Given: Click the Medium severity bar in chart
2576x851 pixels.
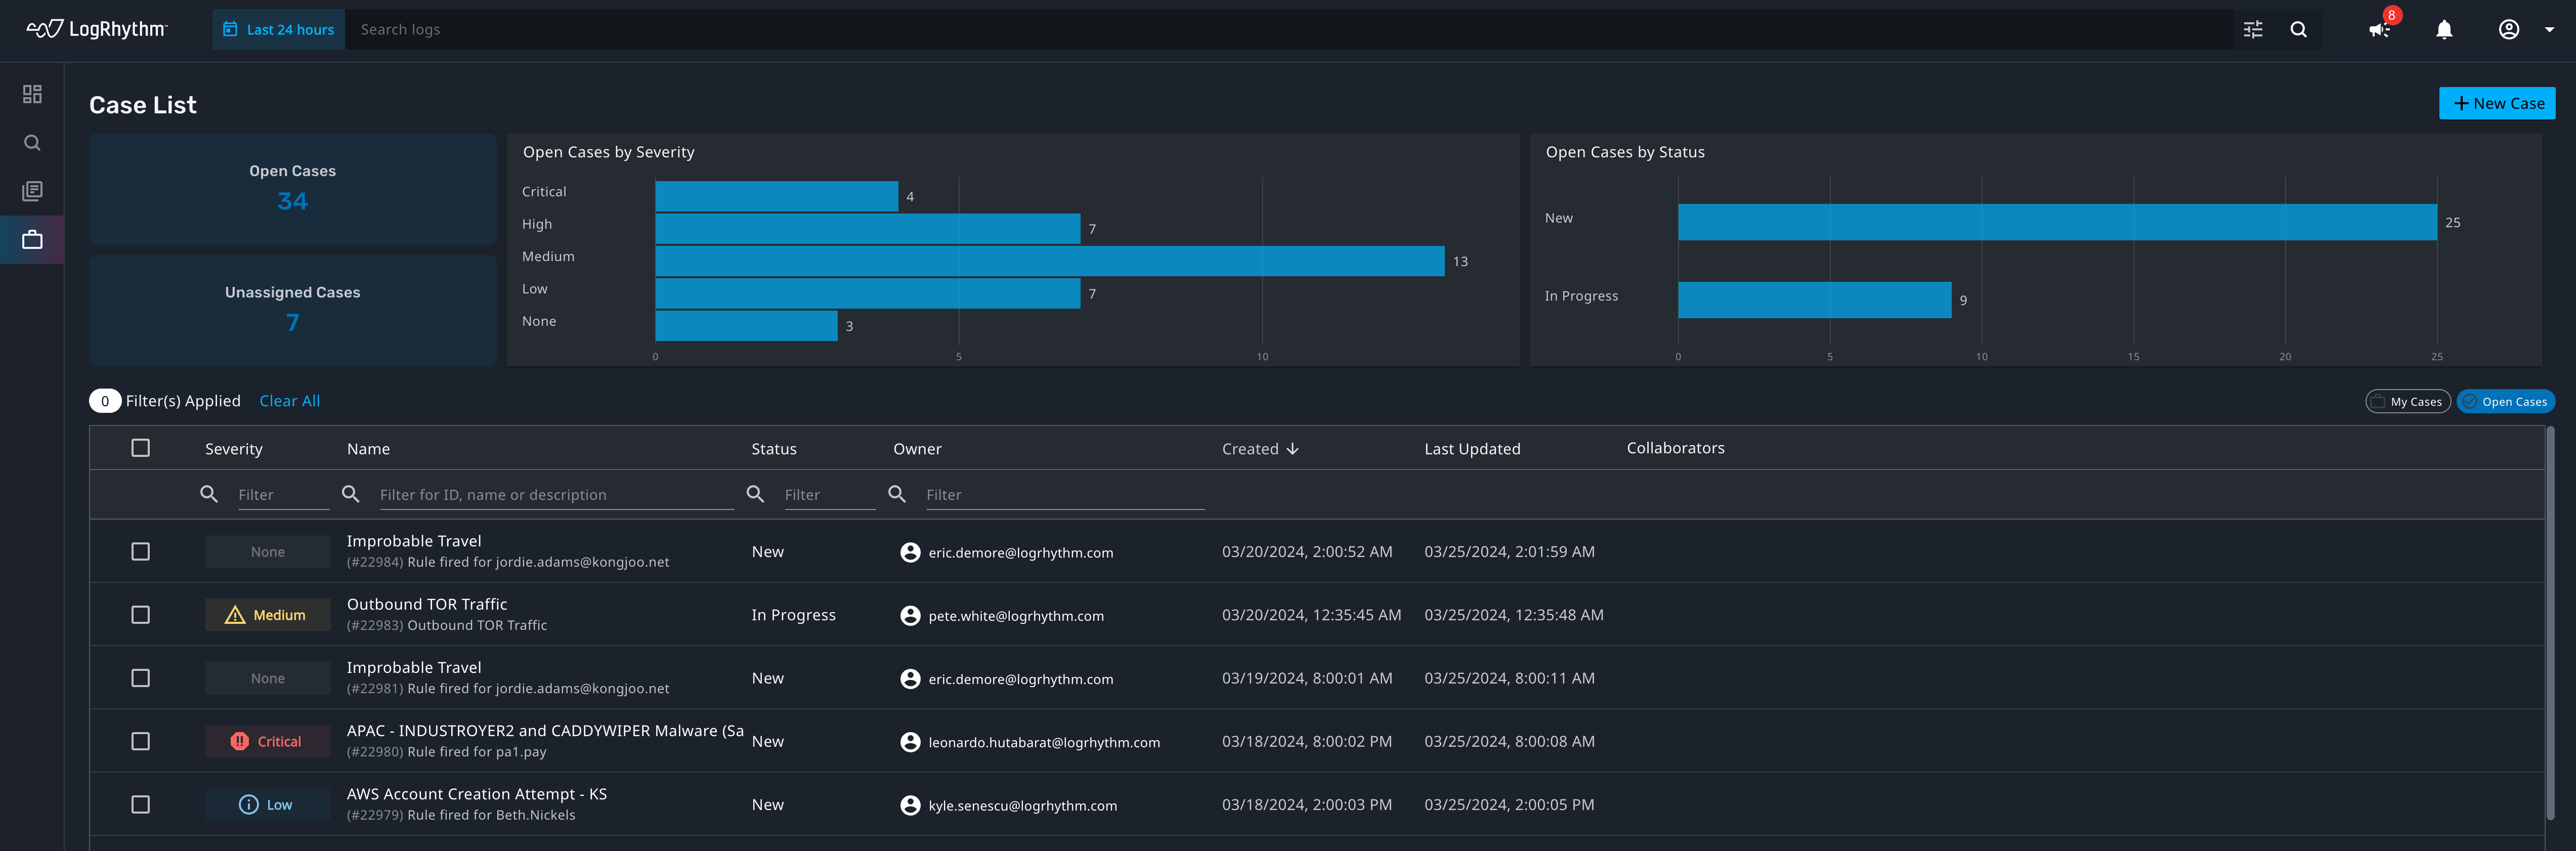Looking at the screenshot, I should (x=1050, y=261).
